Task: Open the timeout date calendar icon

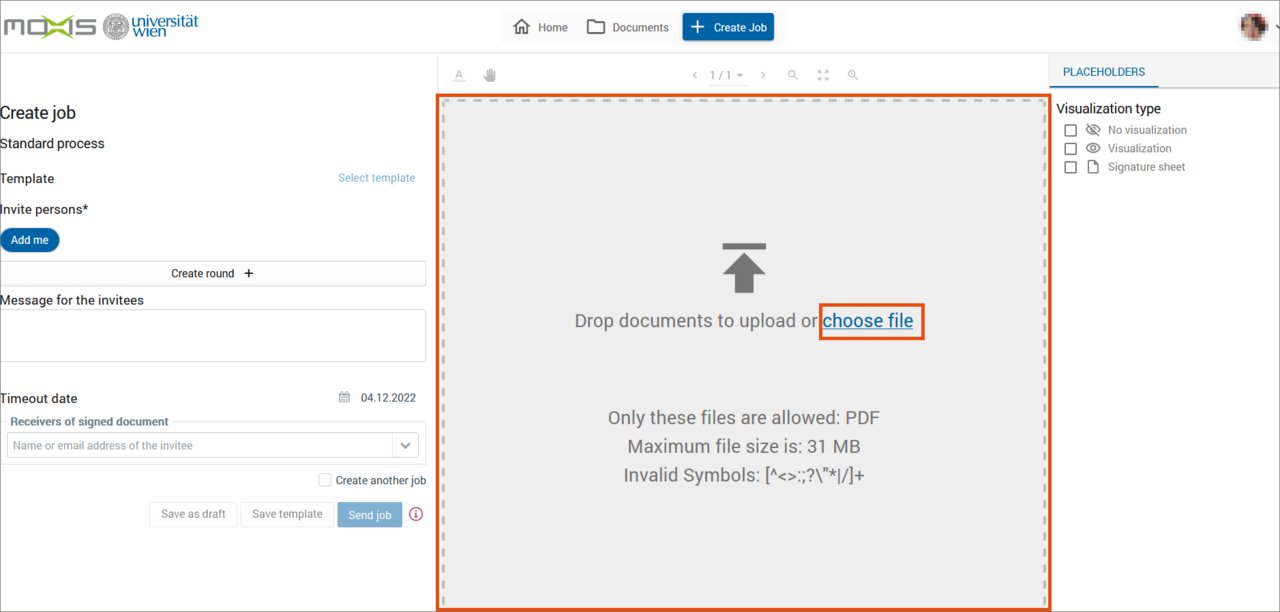Action: coord(345,398)
